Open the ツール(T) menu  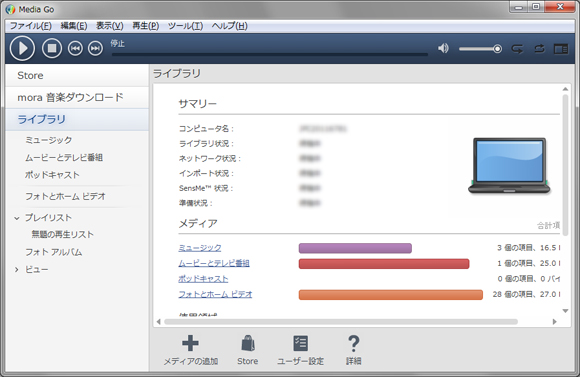185,26
